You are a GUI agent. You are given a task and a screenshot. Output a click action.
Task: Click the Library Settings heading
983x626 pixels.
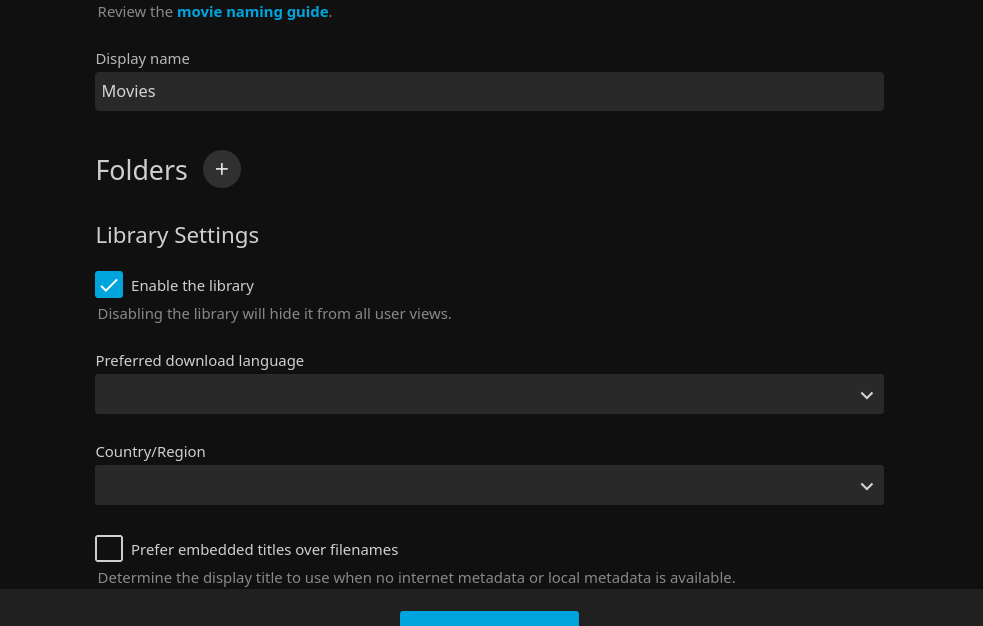(177, 236)
